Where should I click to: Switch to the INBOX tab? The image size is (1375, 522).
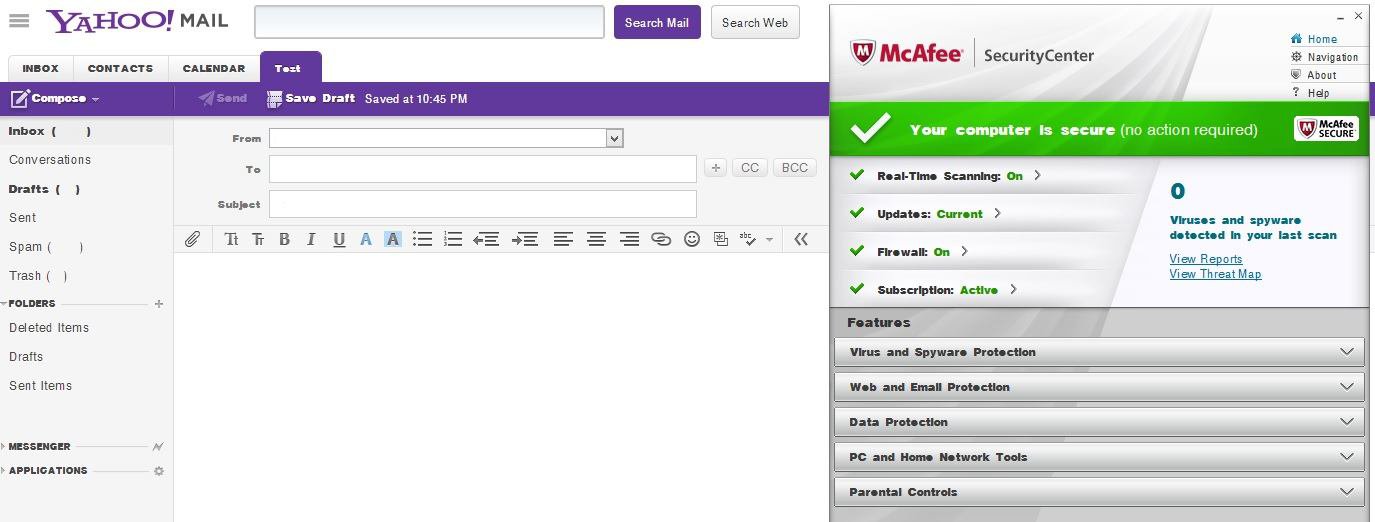point(41,69)
